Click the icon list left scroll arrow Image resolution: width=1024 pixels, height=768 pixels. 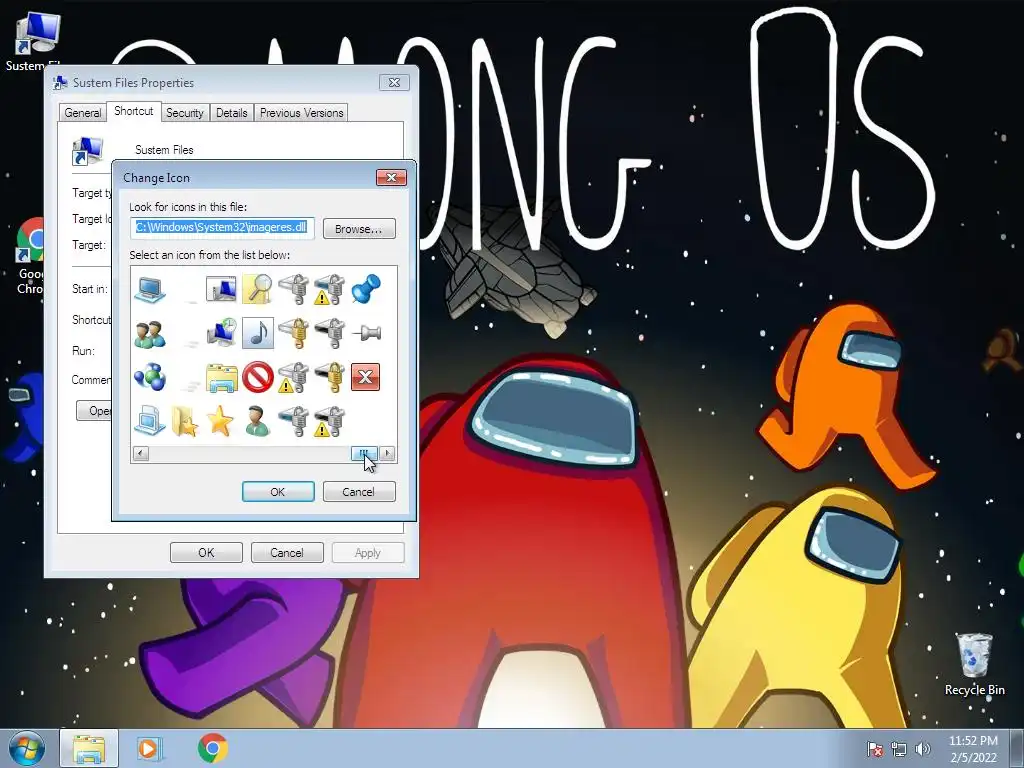point(140,453)
